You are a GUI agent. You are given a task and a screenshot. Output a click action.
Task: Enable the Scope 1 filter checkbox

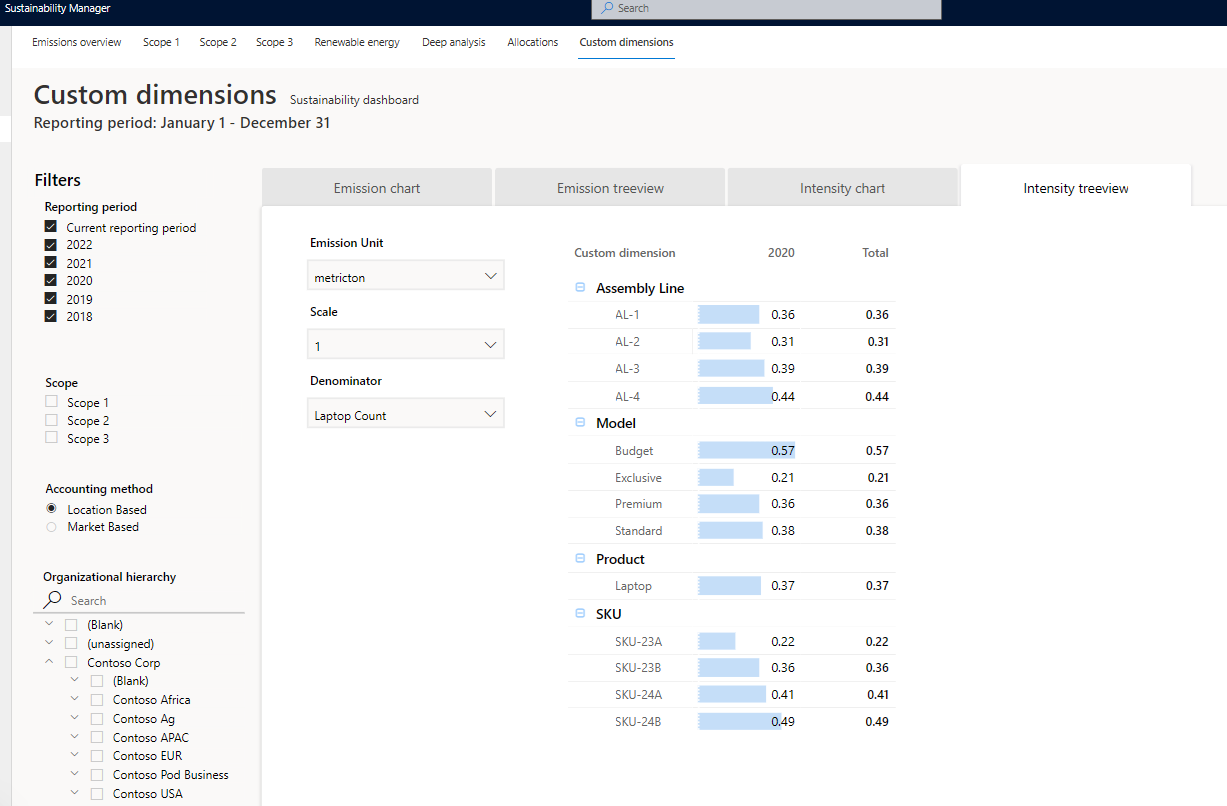point(52,402)
